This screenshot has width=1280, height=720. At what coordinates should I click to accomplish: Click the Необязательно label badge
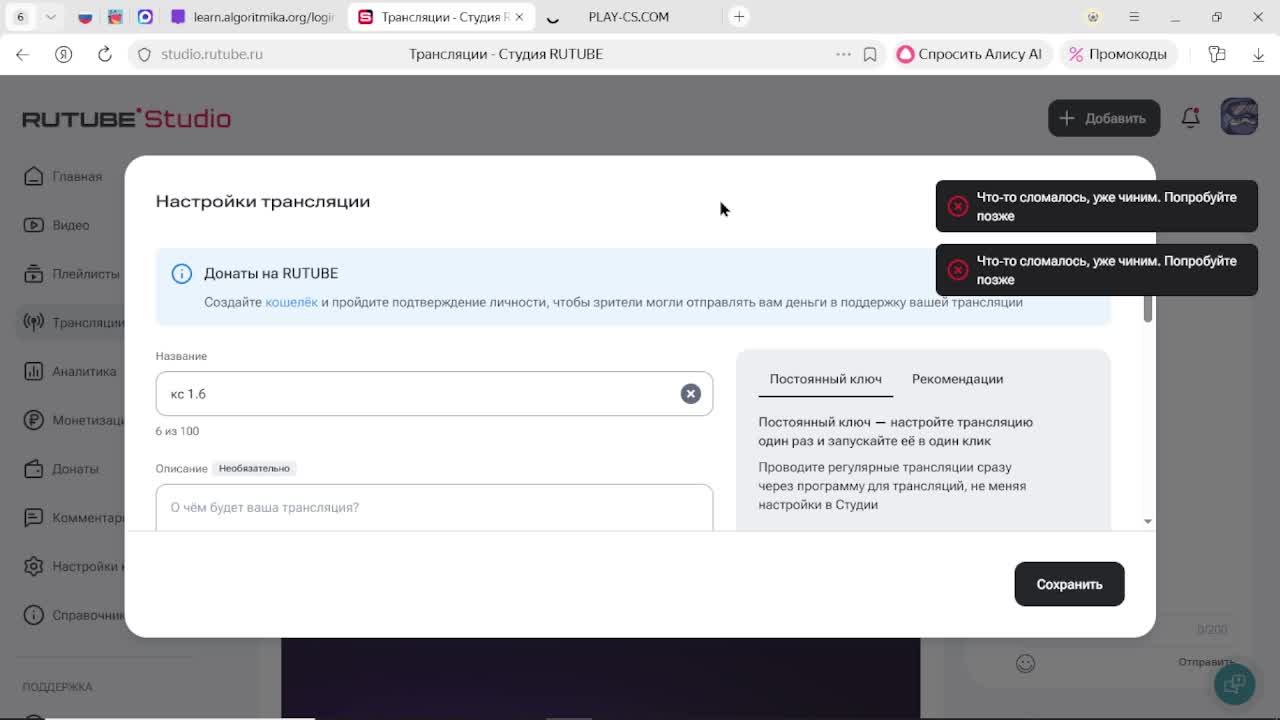click(254, 468)
